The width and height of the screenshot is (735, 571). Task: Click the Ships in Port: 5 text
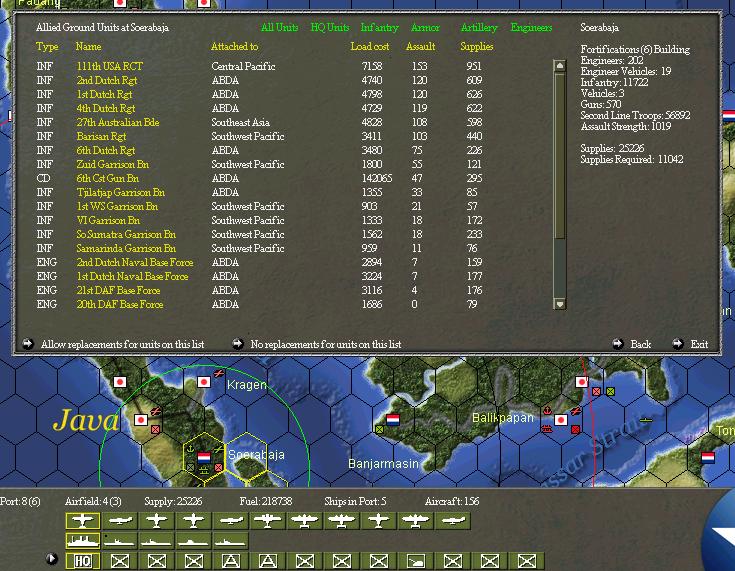(x=355, y=501)
